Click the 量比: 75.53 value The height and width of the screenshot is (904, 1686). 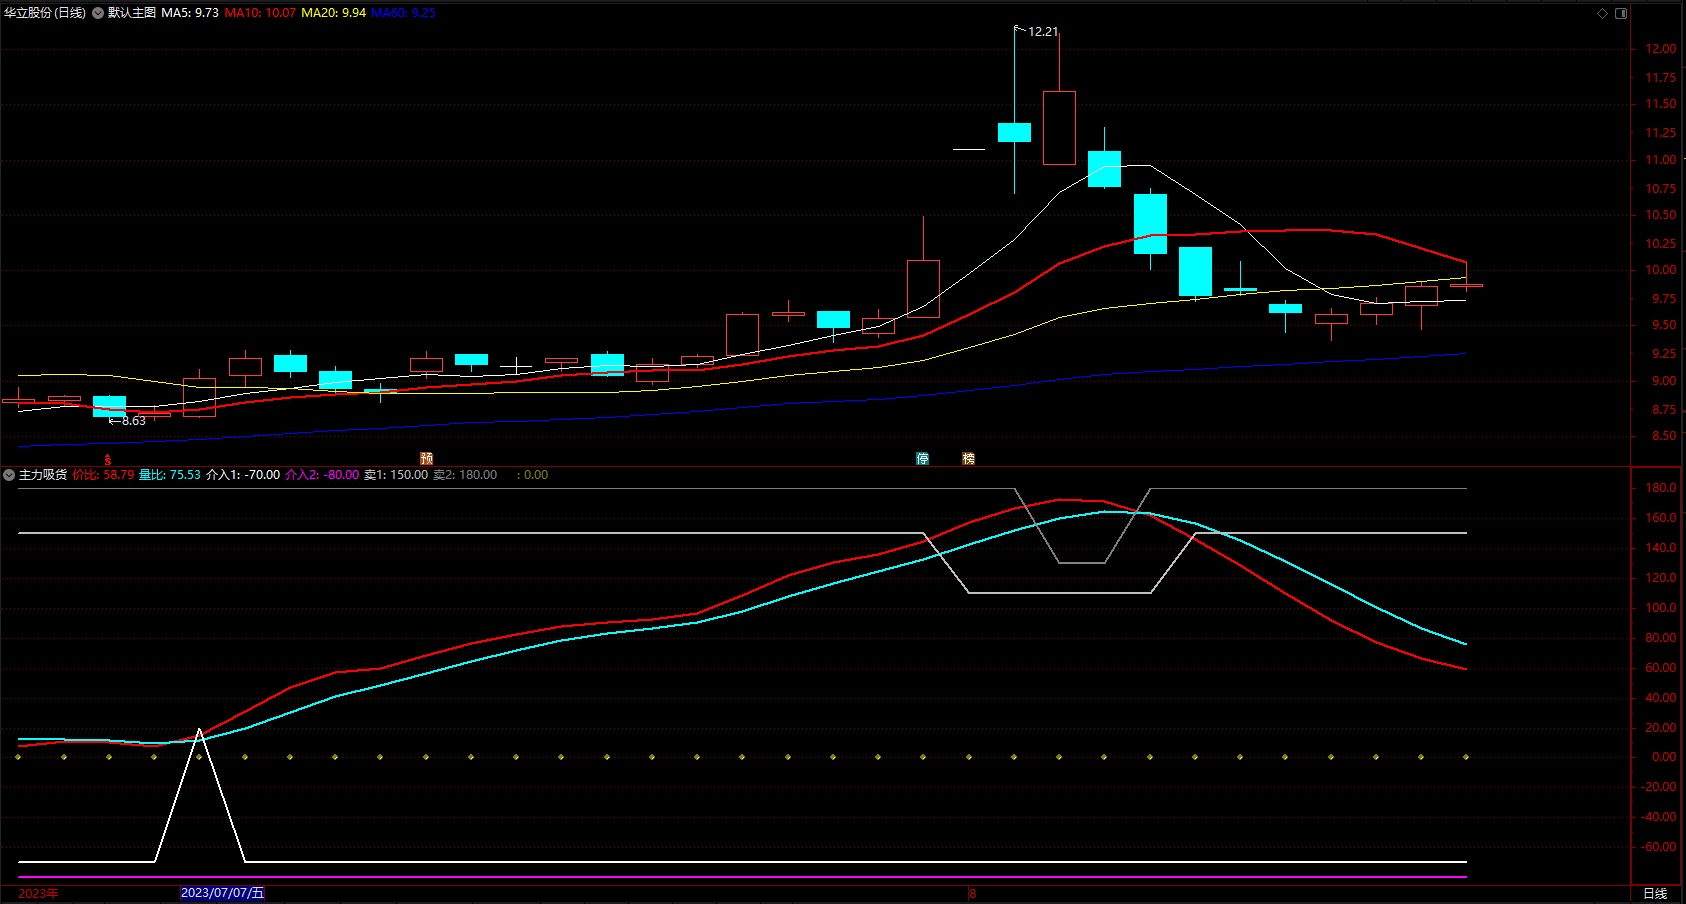(170, 475)
